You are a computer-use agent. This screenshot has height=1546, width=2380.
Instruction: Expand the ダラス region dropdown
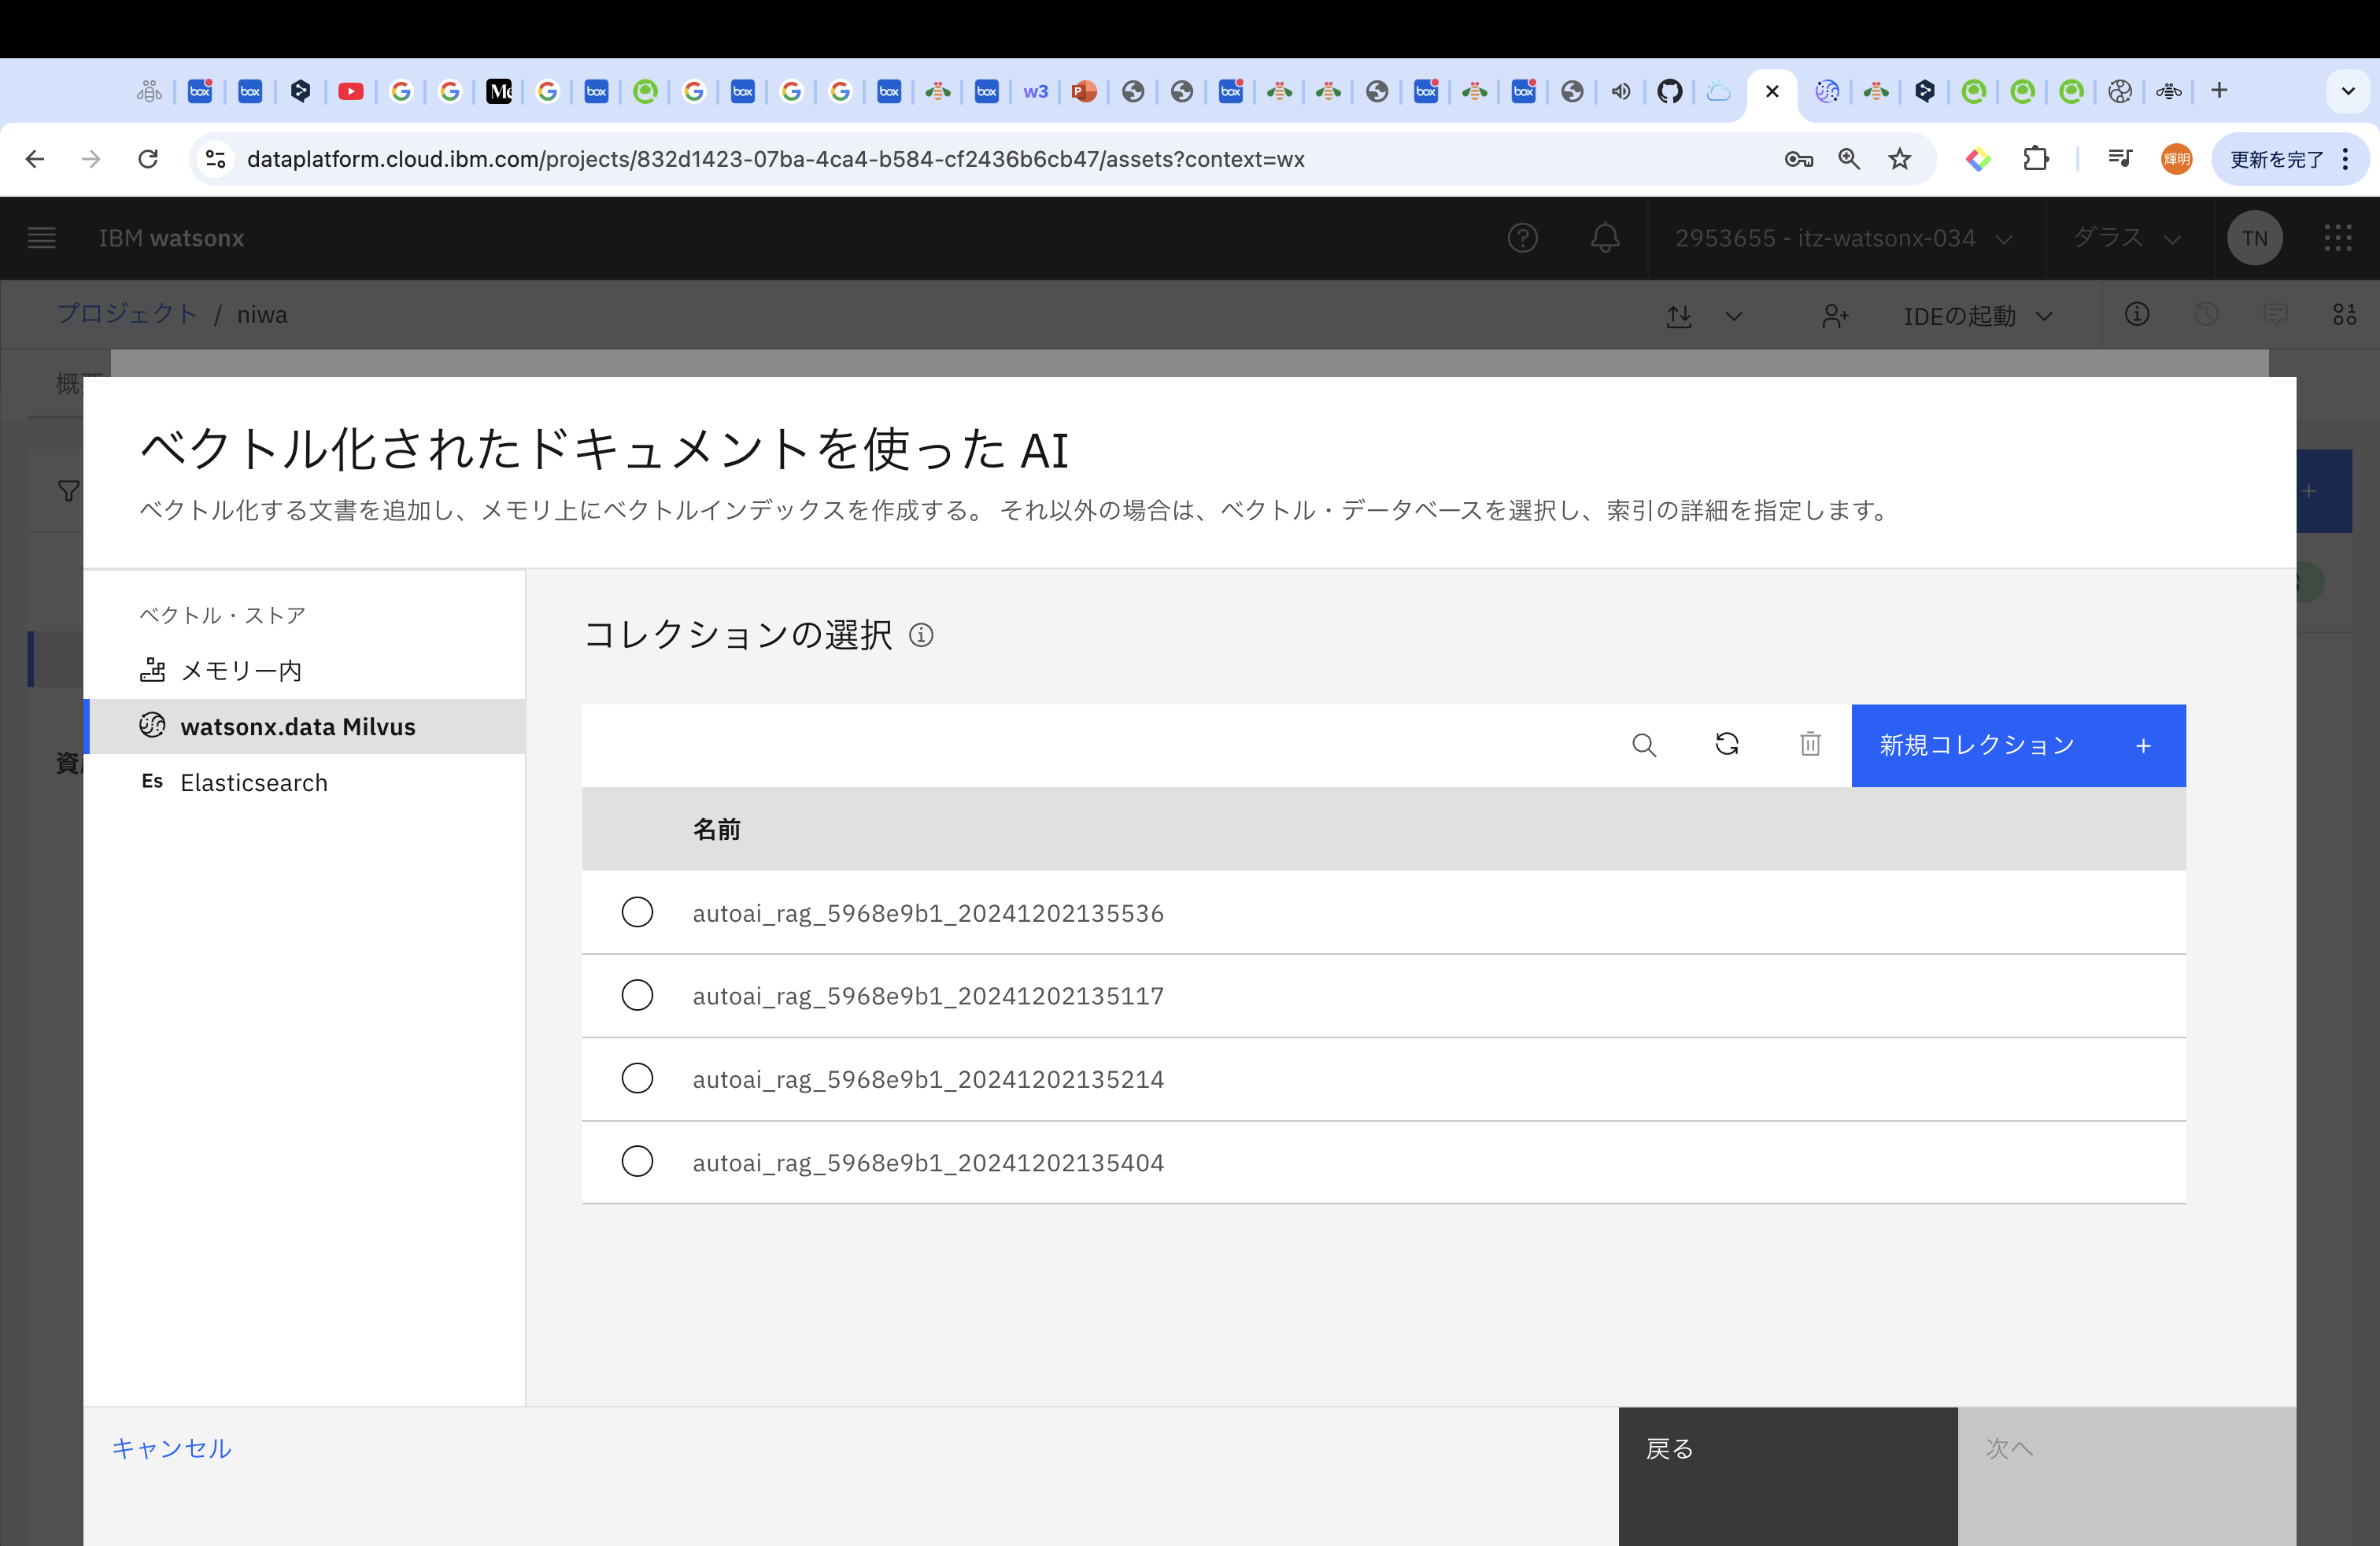click(2126, 238)
